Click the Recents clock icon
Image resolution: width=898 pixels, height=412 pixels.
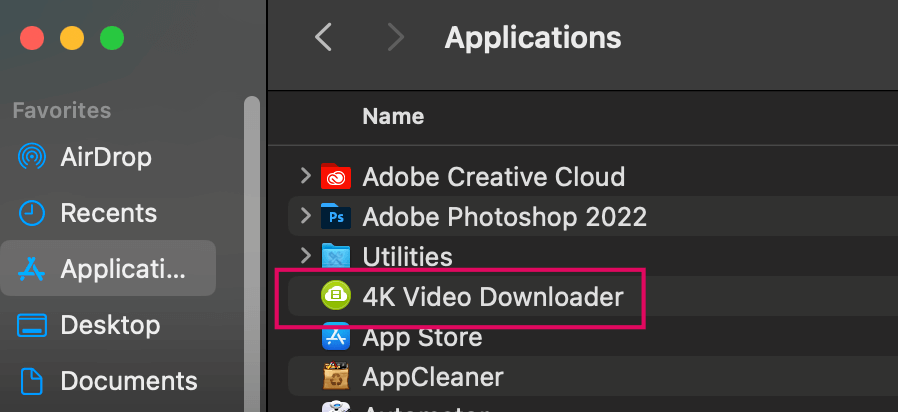tap(32, 213)
